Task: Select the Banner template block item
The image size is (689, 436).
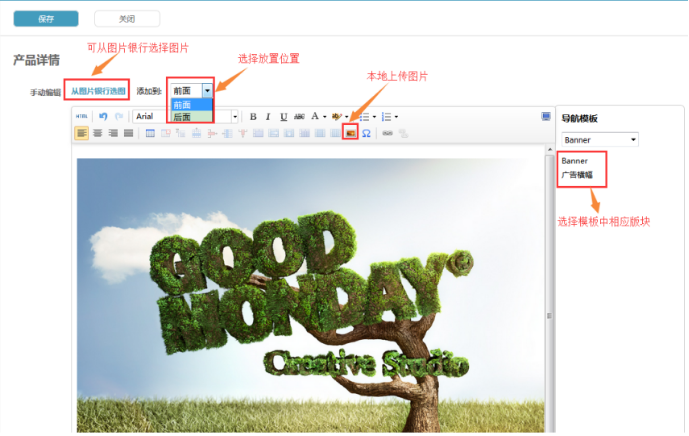Action: (574, 161)
